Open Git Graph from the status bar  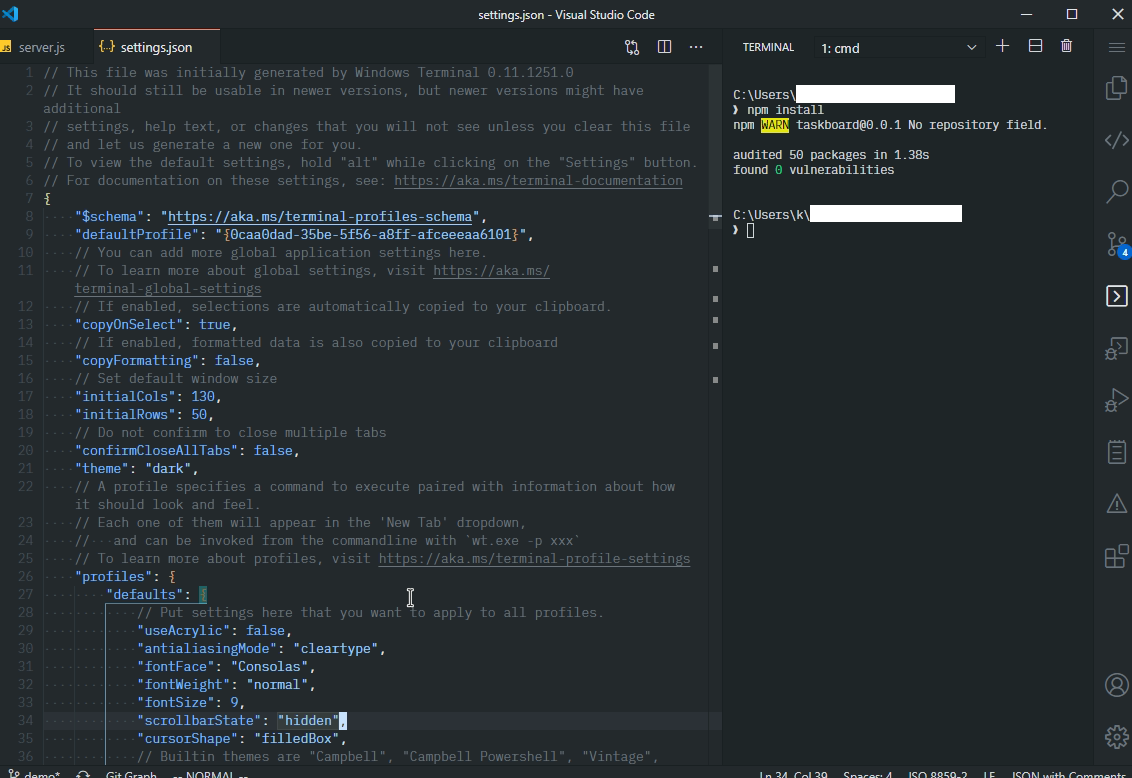click(130, 774)
